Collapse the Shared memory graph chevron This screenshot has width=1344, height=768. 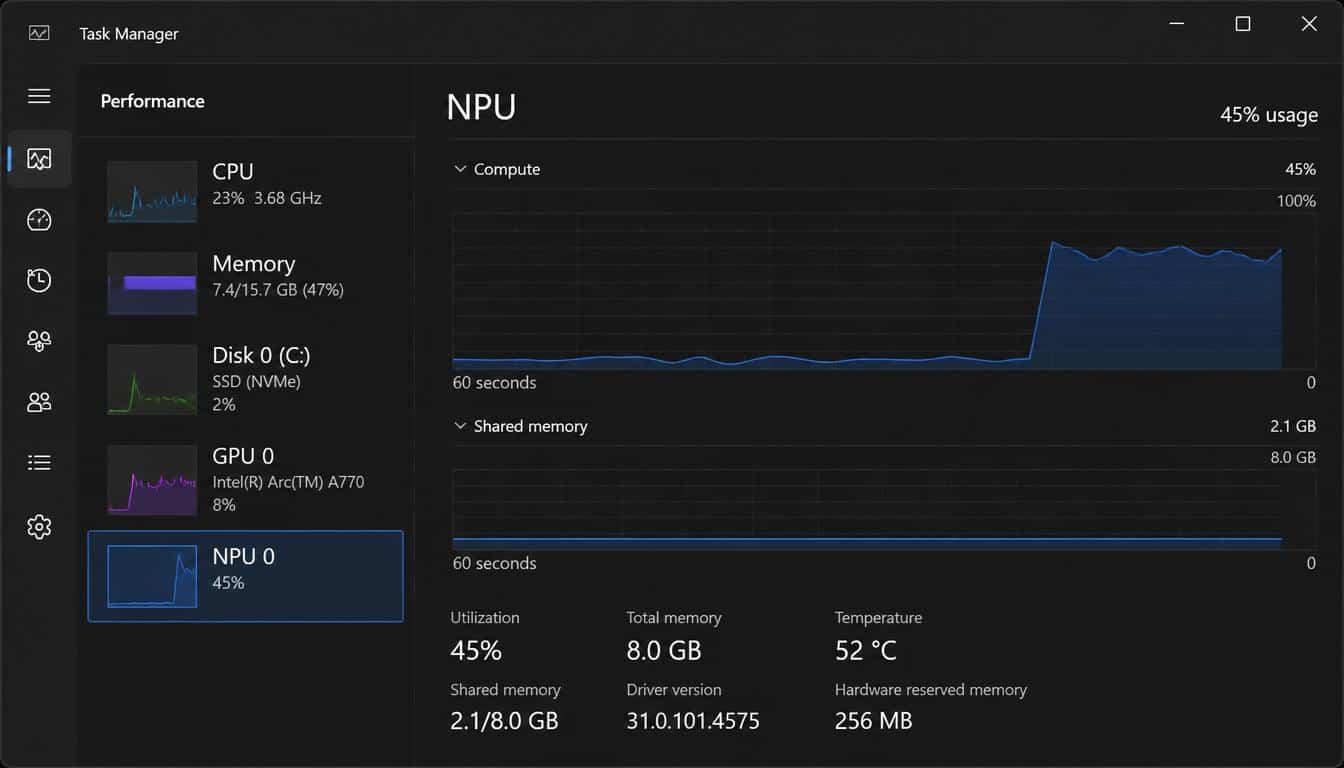click(x=460, y=426)
